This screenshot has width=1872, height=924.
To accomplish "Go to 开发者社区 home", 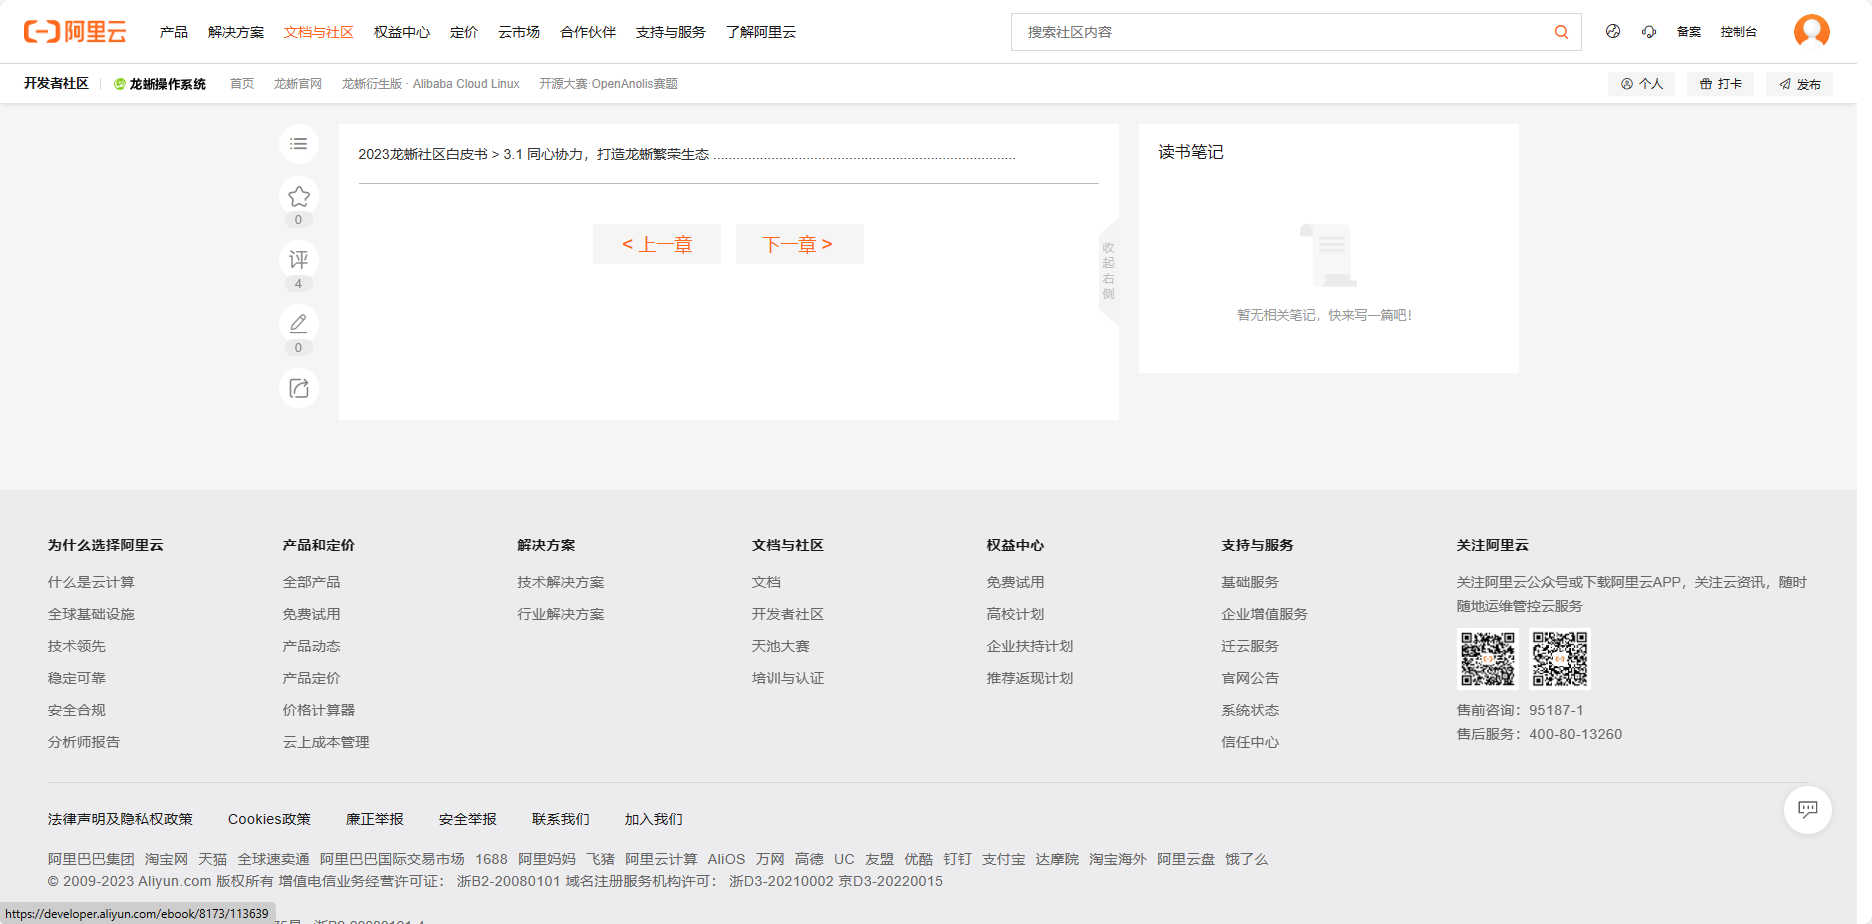I will click(x=56, y=83).
